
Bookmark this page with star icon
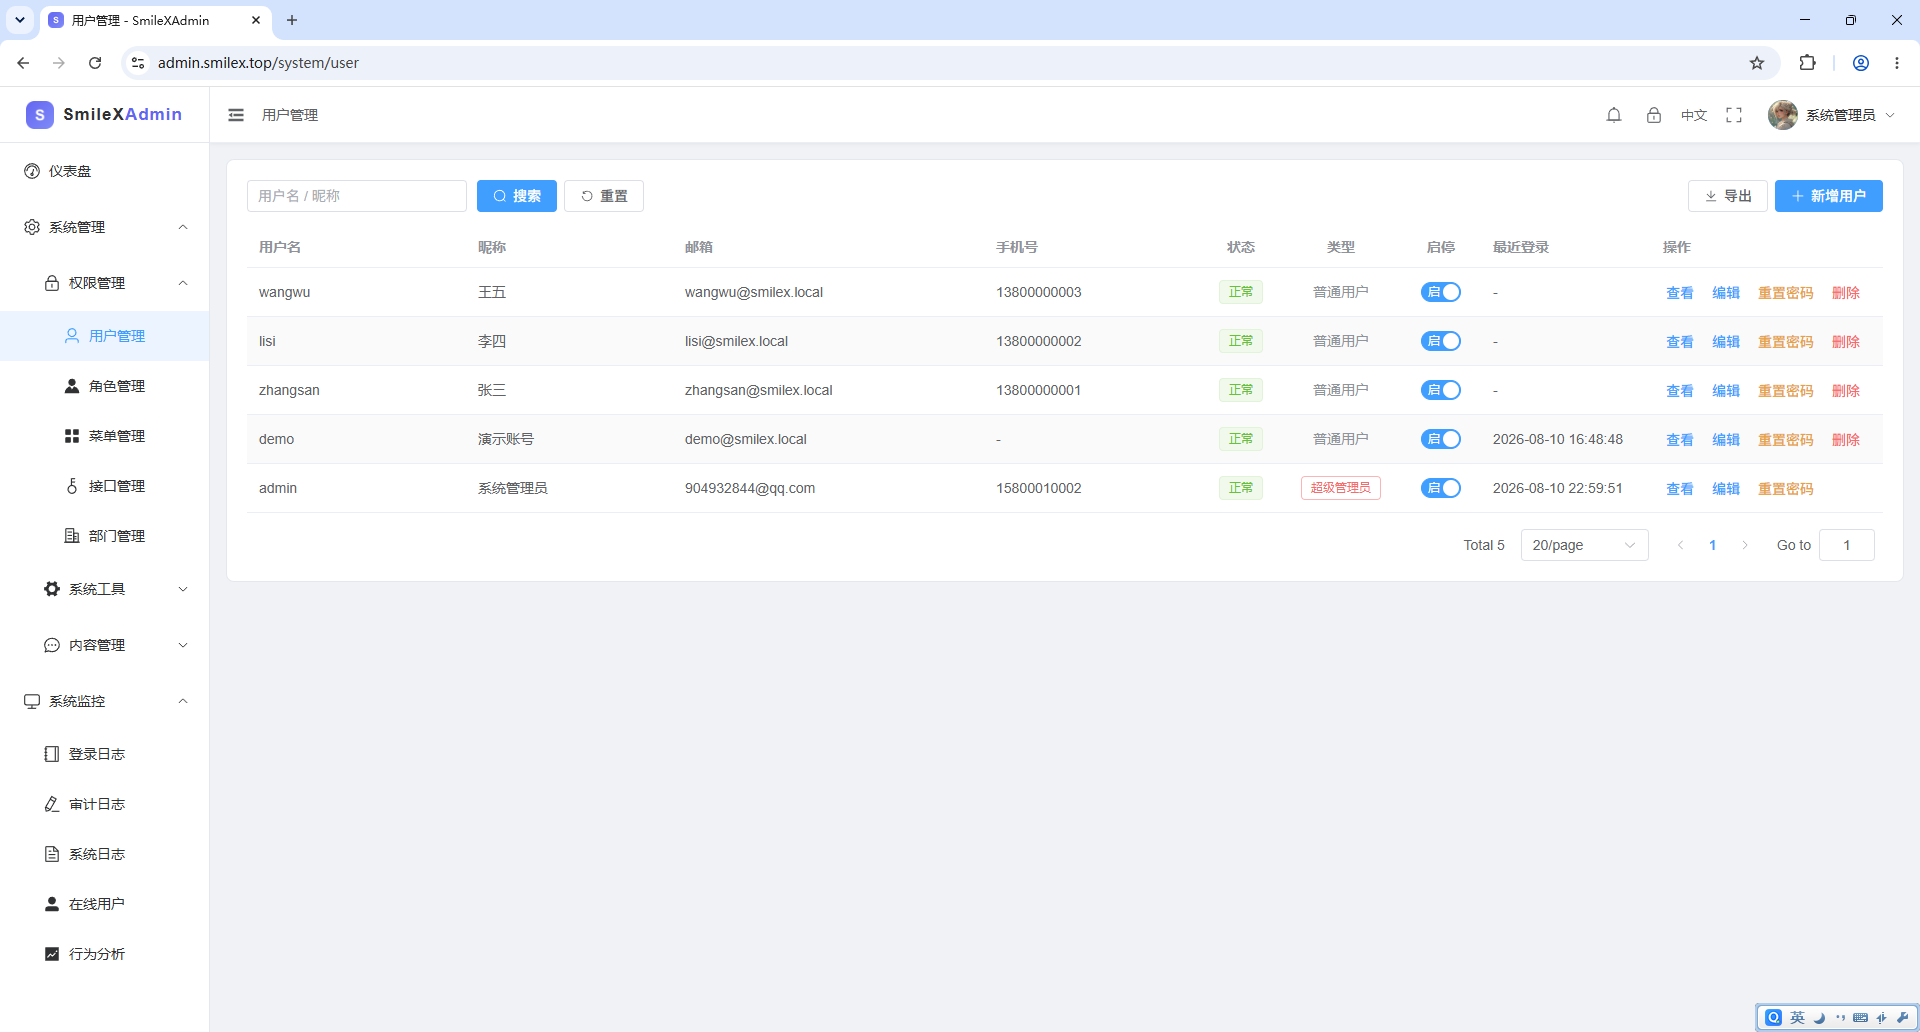(x=1757, y=63)
